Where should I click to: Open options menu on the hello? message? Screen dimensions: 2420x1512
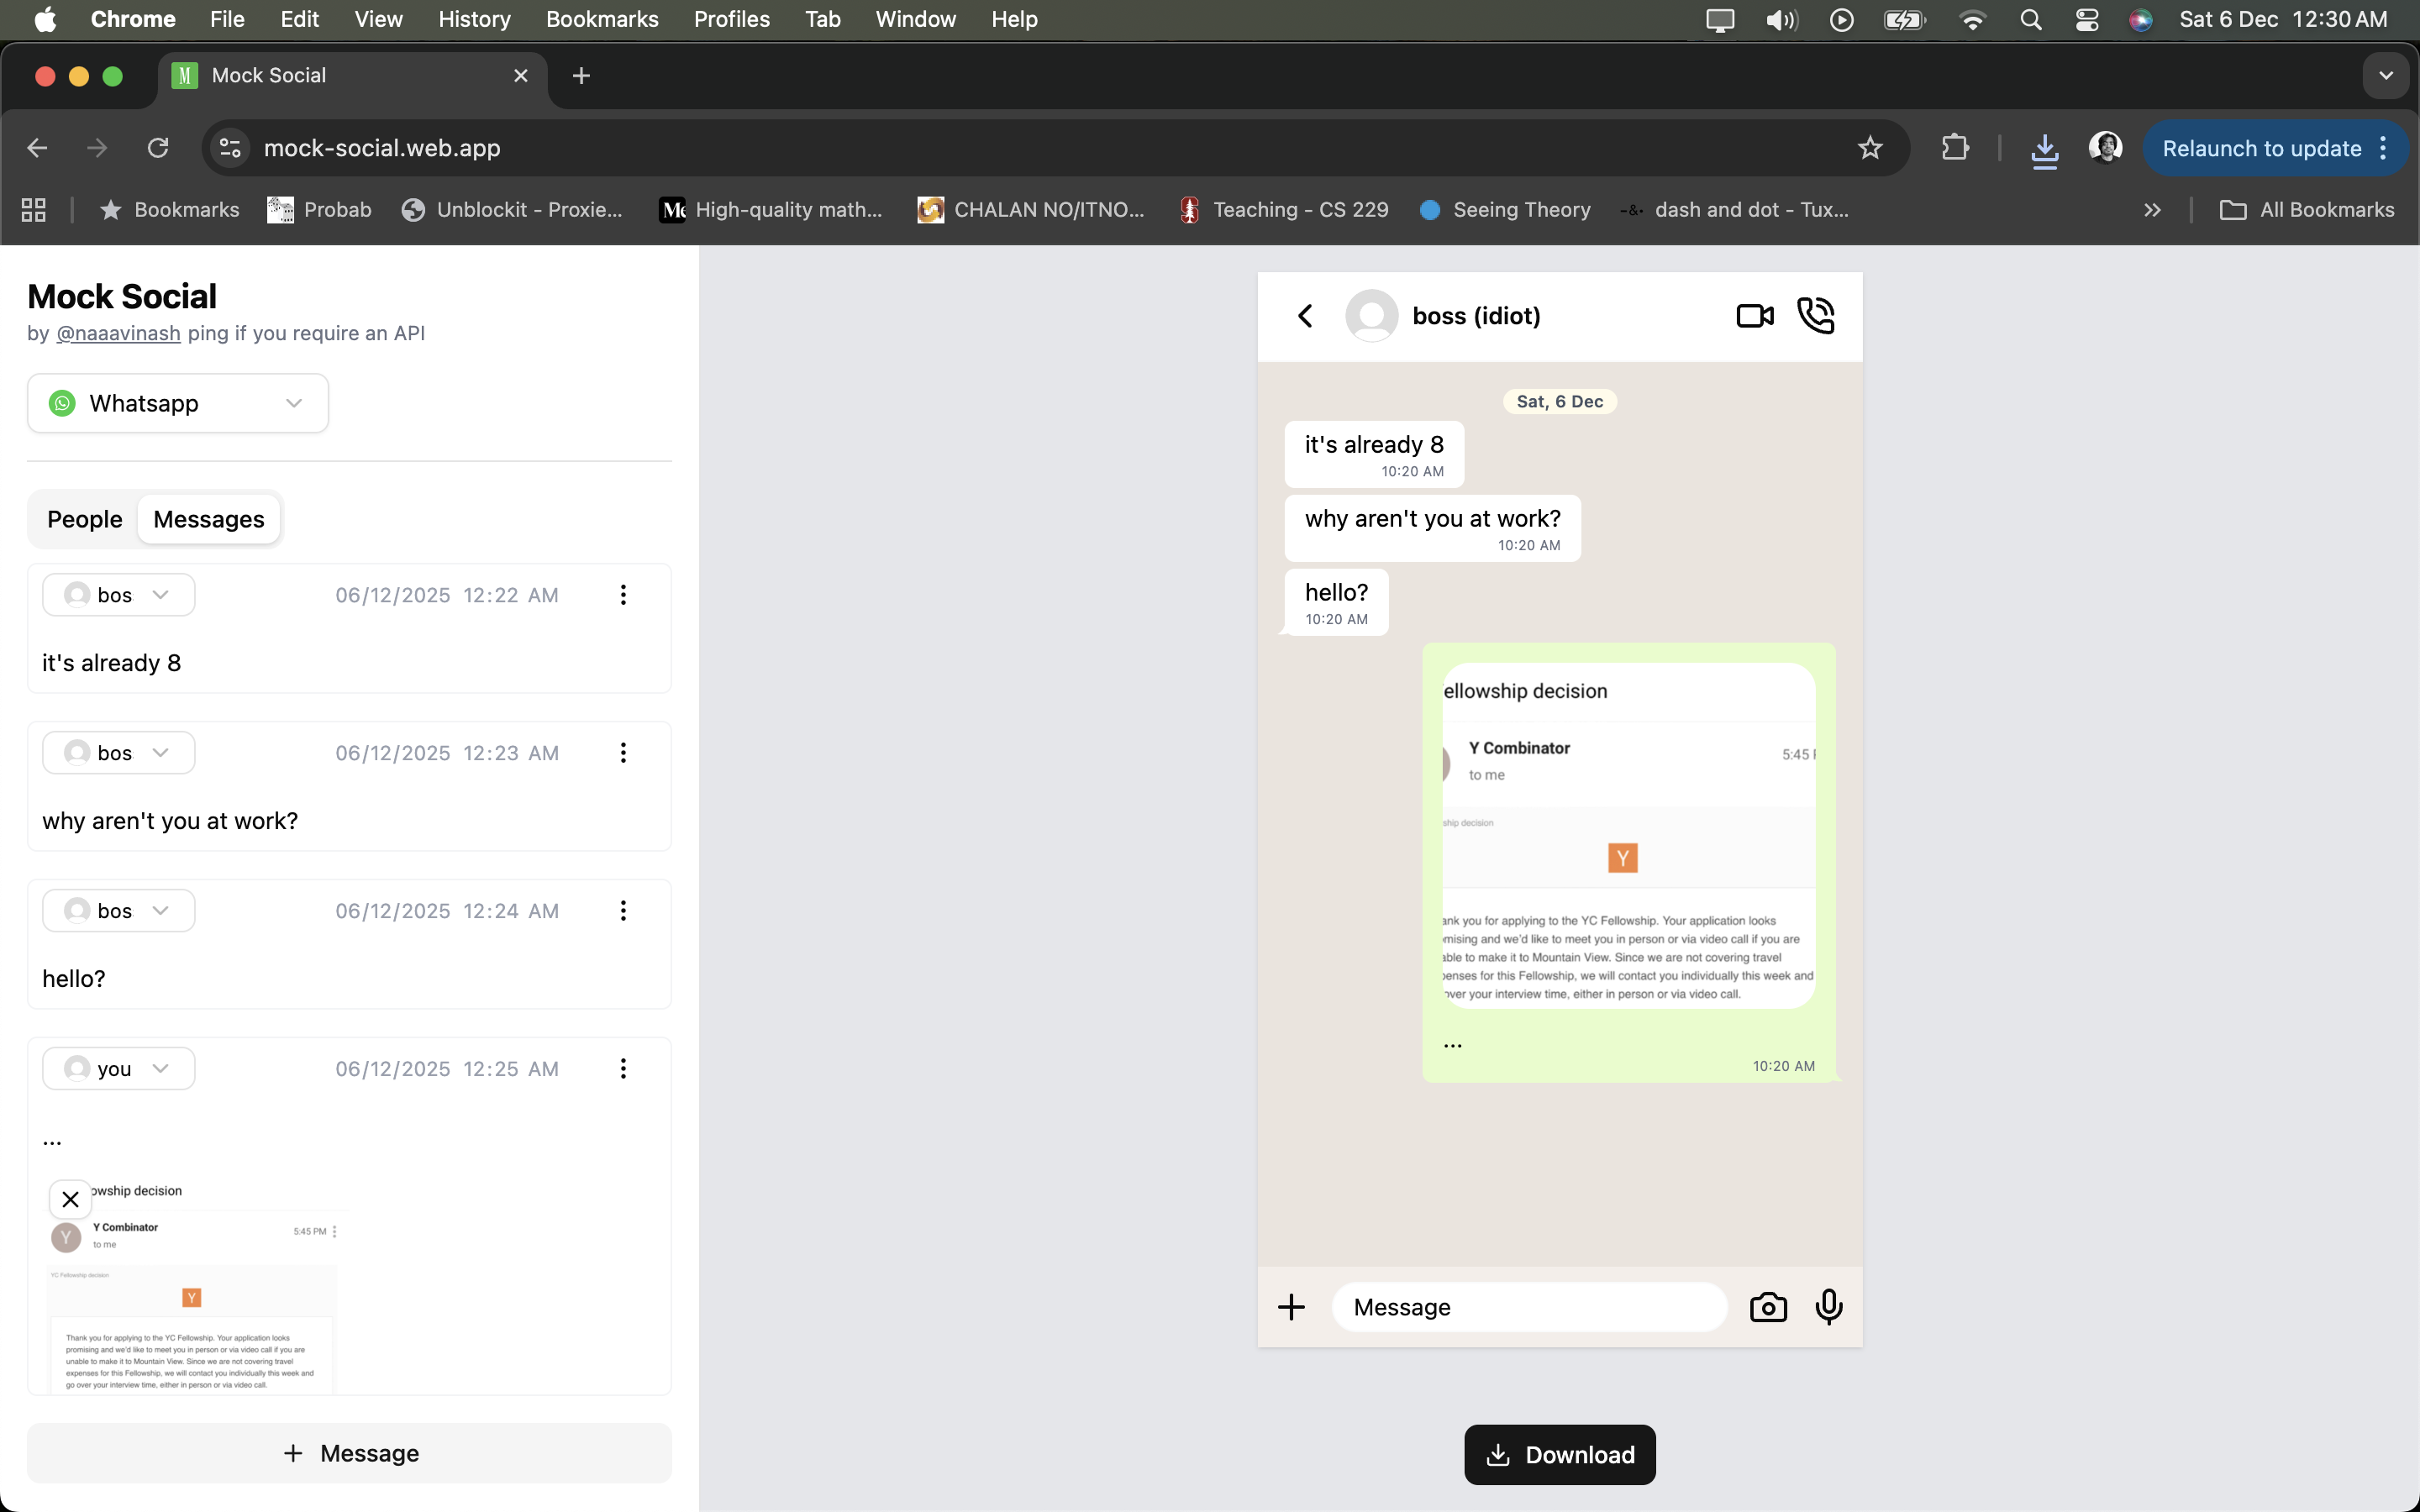[623, 910]
